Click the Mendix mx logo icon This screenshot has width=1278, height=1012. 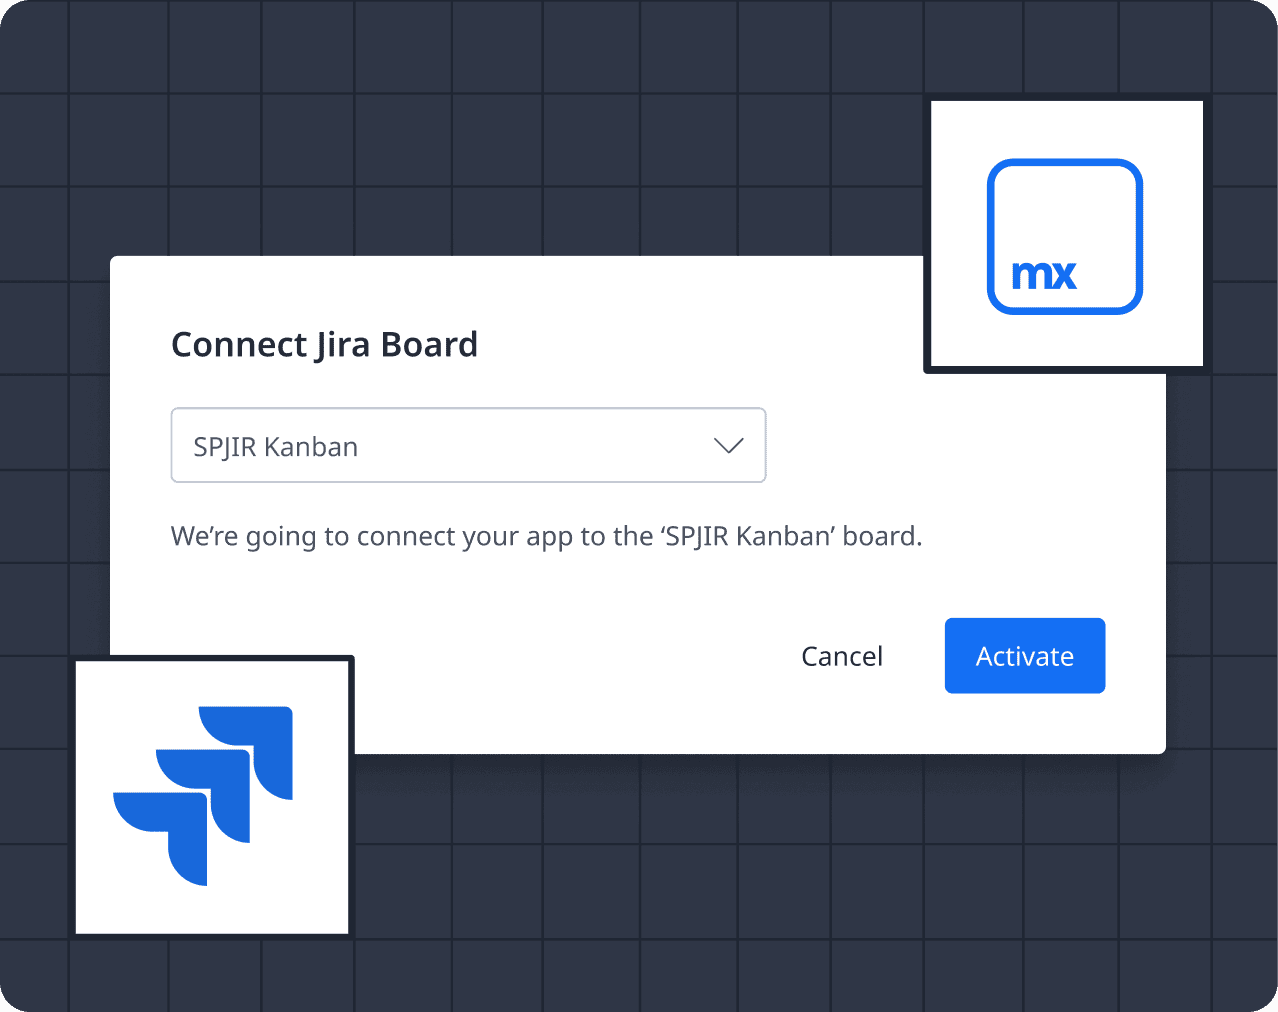pos(1064,236)
